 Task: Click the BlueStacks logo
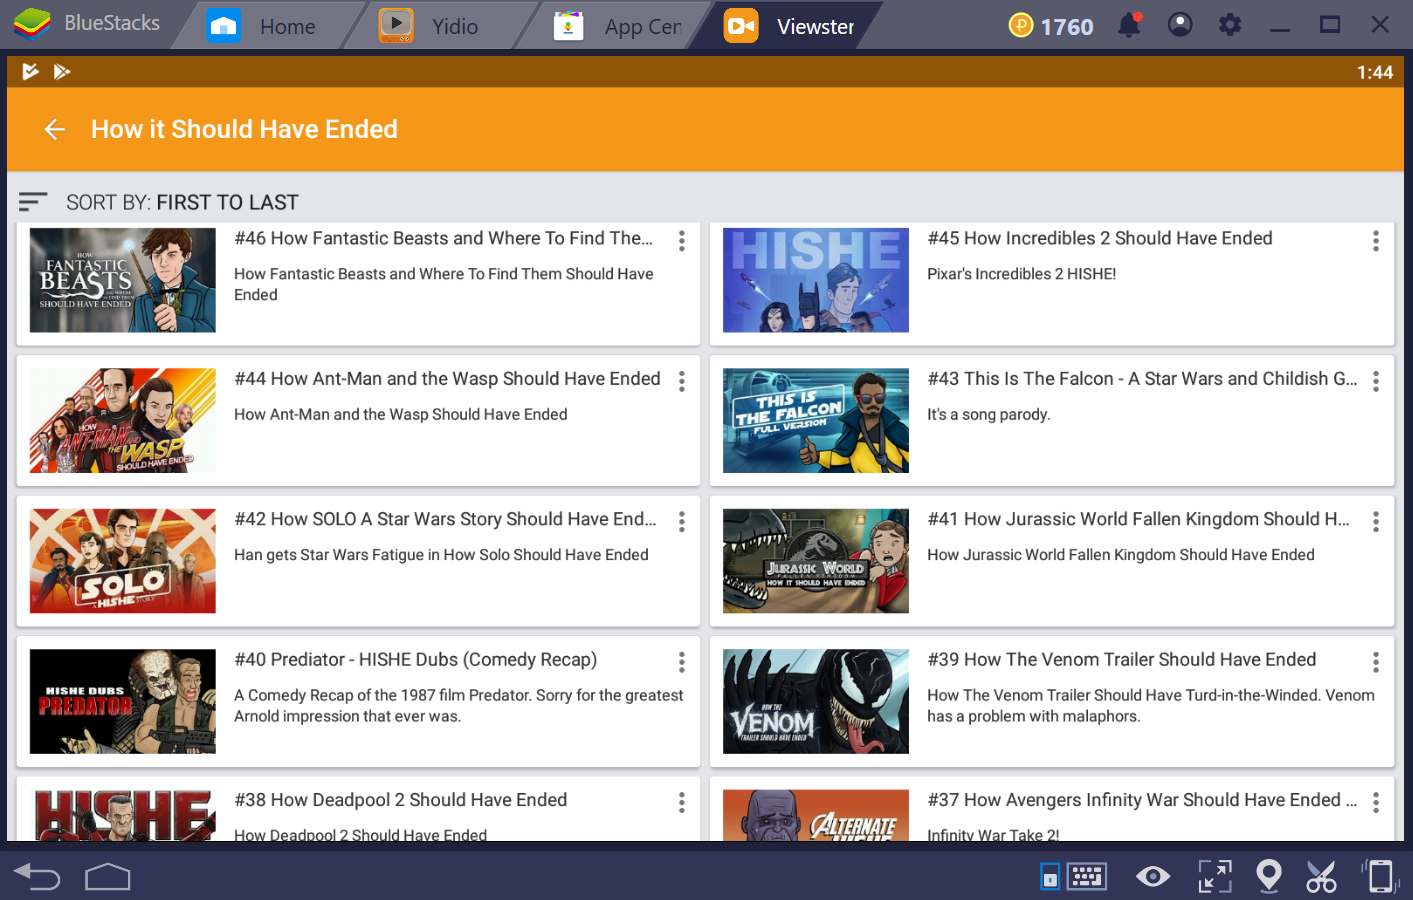point(32,23)
